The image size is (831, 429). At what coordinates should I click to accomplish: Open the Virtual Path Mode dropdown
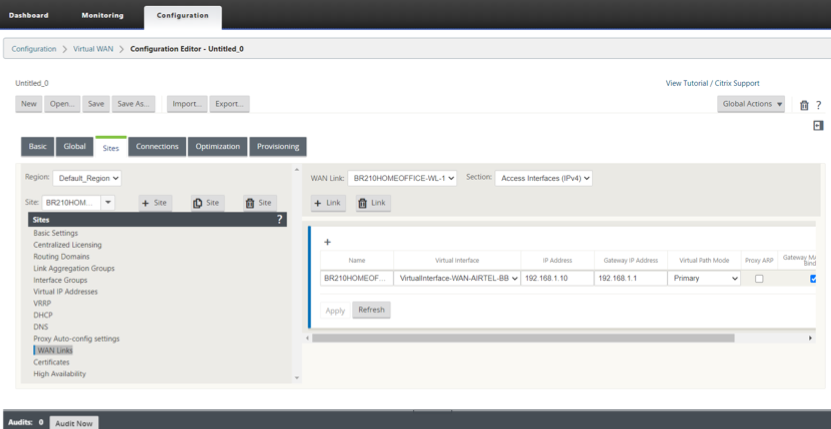[704, 278]
